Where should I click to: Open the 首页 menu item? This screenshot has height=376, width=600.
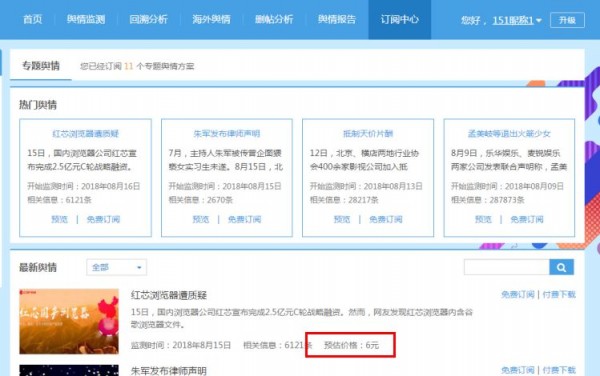click(x=33, y=19)
